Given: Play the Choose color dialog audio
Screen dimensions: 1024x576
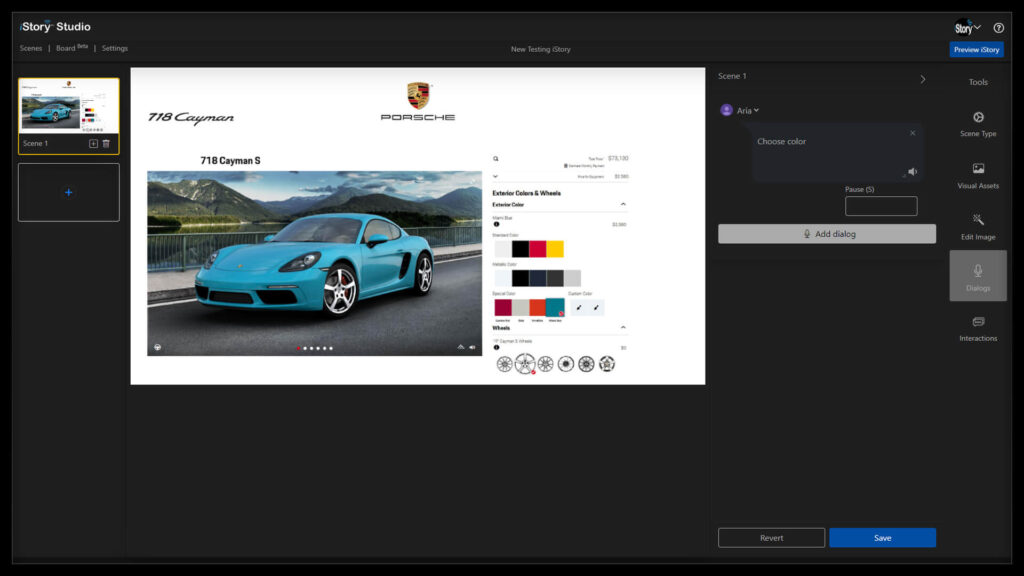Looking at the screenshot, I should pyautogui.click(x=912, y=172).
